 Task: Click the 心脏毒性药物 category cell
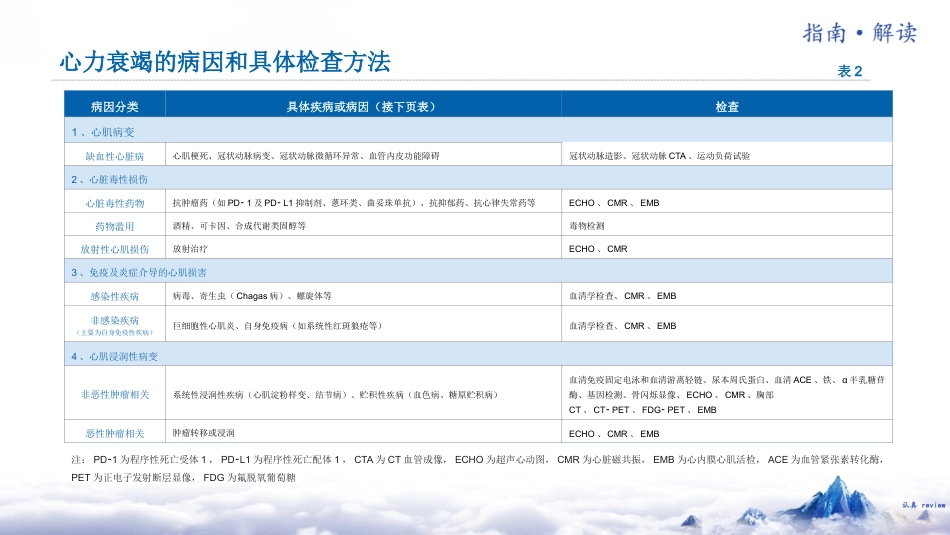click(x=115, y=203)
